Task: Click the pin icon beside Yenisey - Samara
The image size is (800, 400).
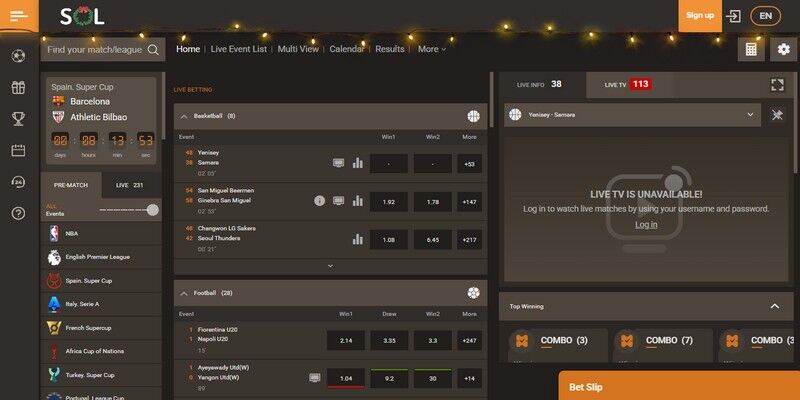Action: [x=777, y=115]
